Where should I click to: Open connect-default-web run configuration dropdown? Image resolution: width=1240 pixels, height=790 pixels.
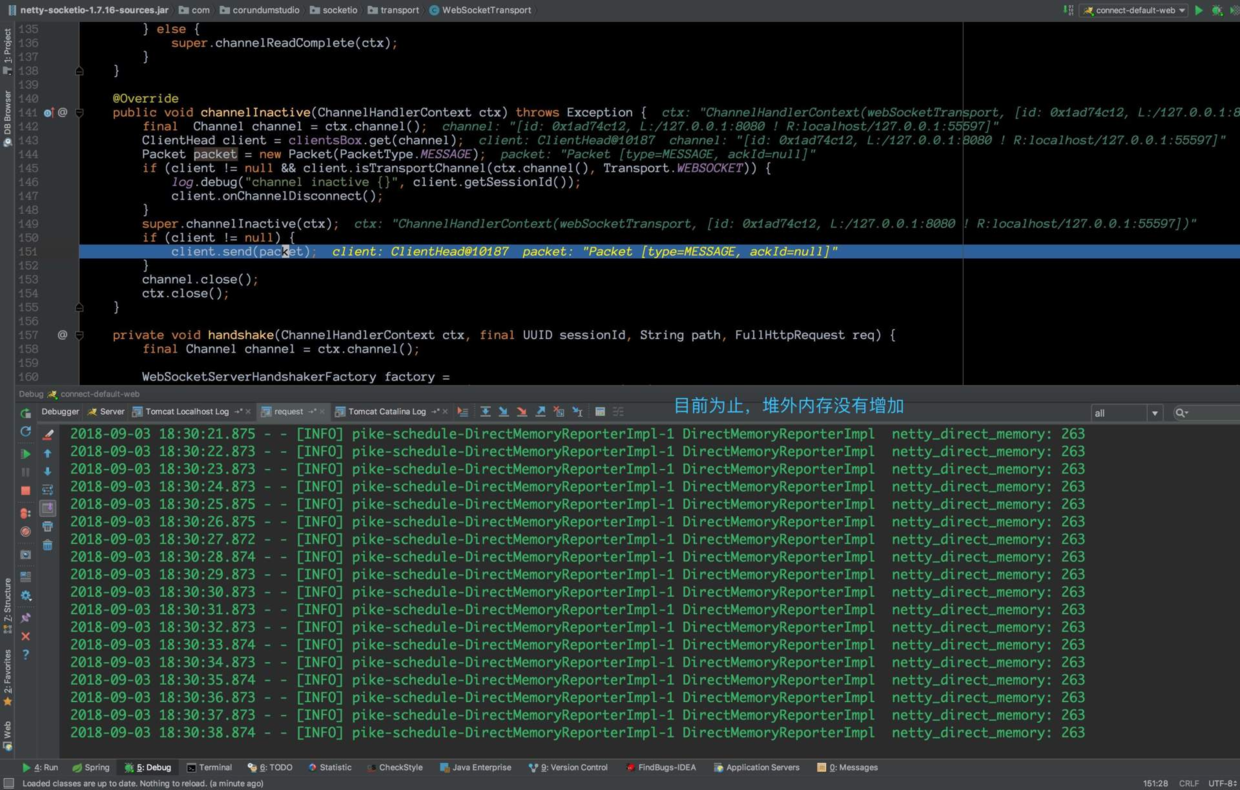tap(1134, 10)
